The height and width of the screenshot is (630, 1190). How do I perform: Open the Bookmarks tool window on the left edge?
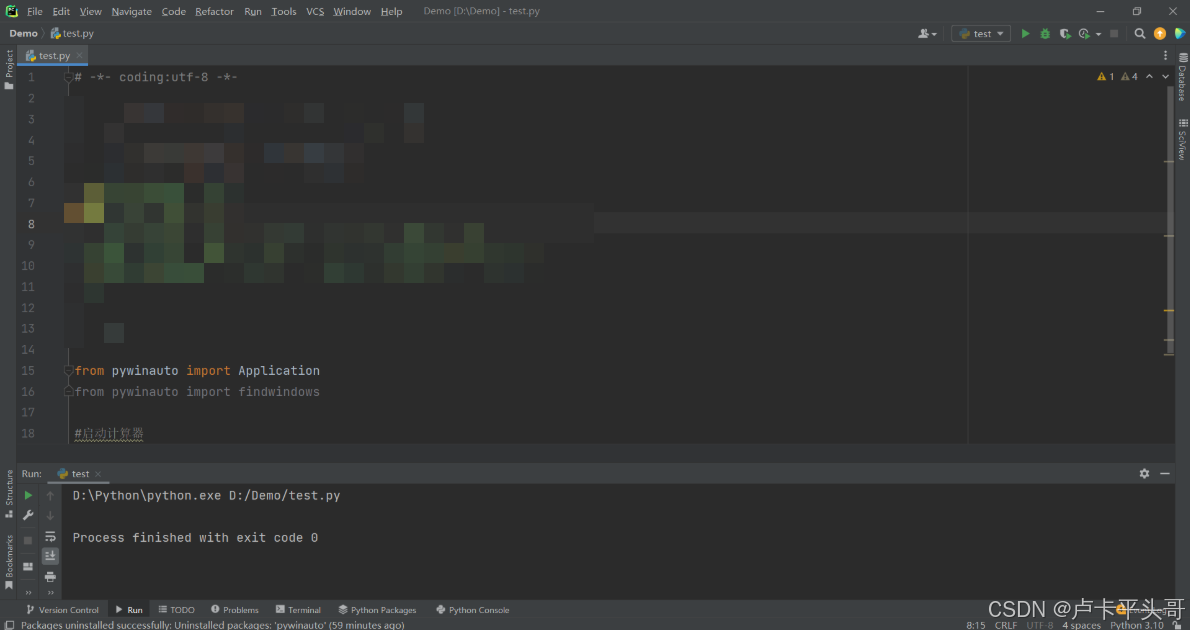pos(9,562)
